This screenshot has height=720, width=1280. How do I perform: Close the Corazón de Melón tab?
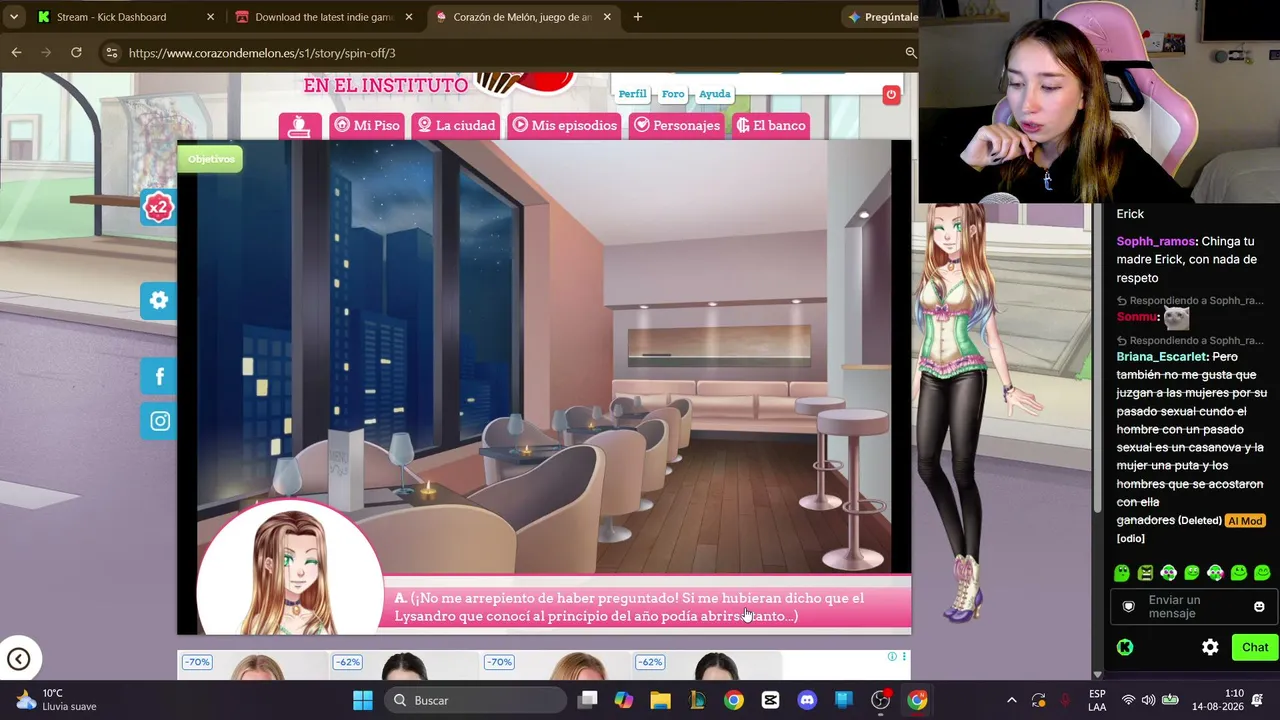[x=607, y=17]
